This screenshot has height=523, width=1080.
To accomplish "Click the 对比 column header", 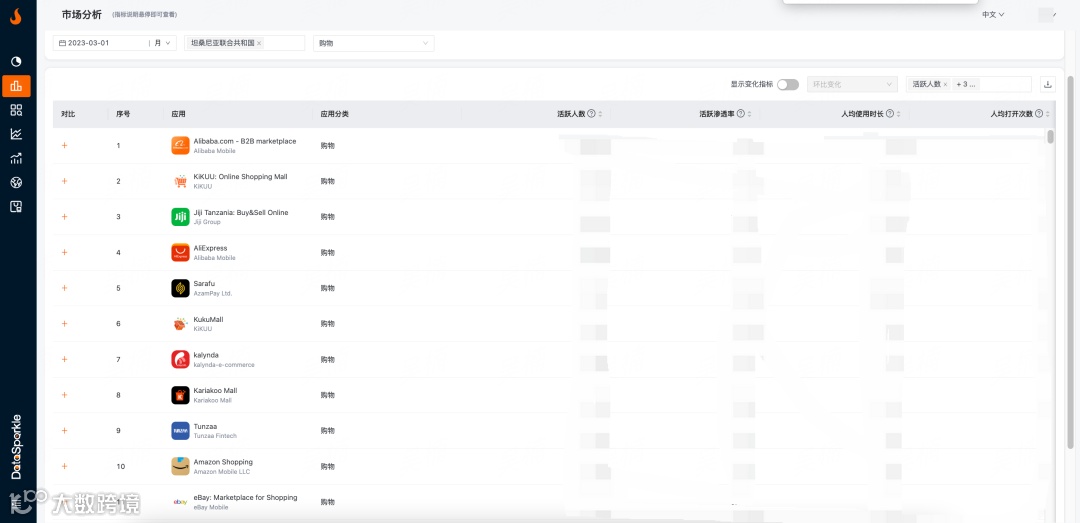I will tap(68, 114).
